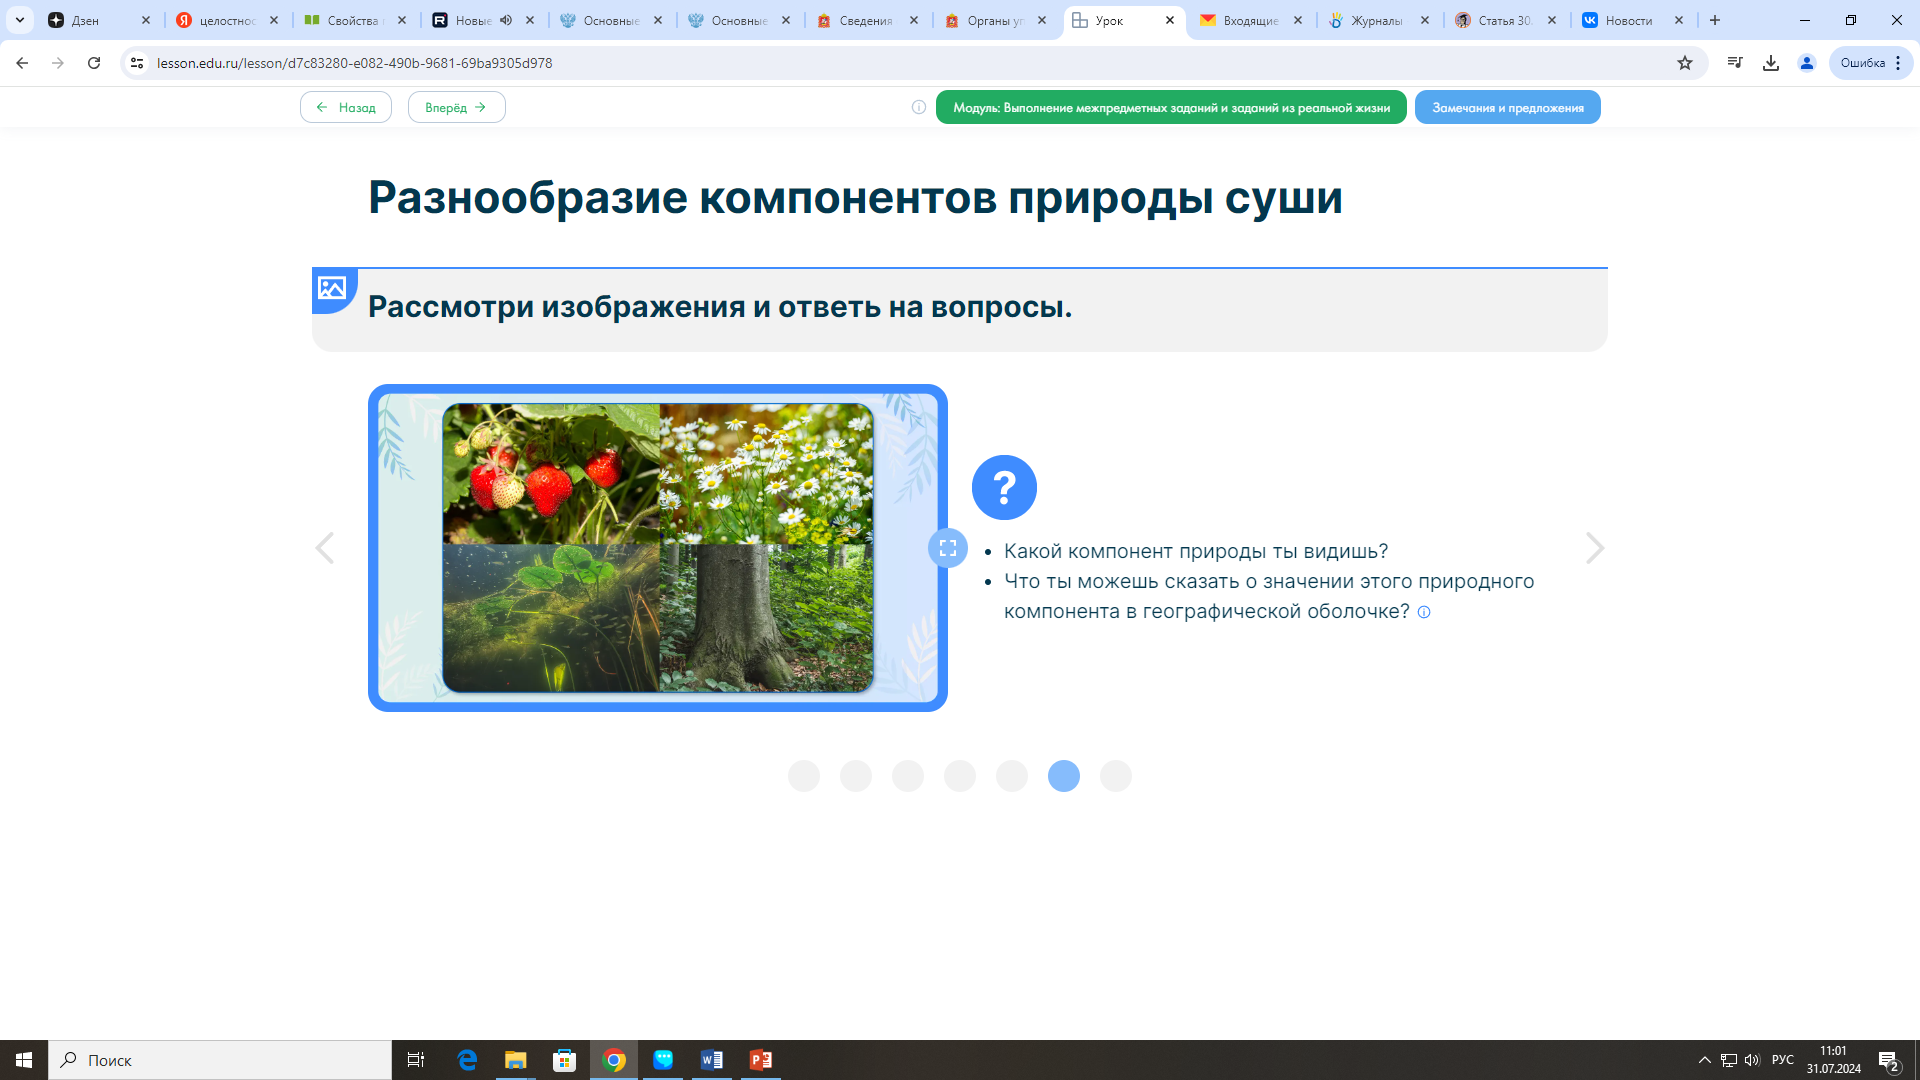Open Chrome menu three dots

tap(1898, 63)
